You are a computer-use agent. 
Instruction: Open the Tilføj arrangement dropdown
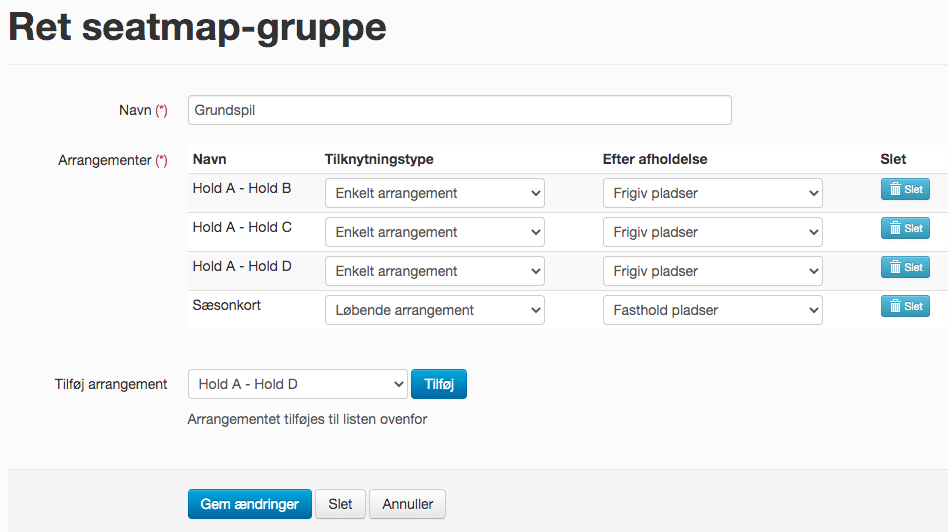[x=297, y=384]
